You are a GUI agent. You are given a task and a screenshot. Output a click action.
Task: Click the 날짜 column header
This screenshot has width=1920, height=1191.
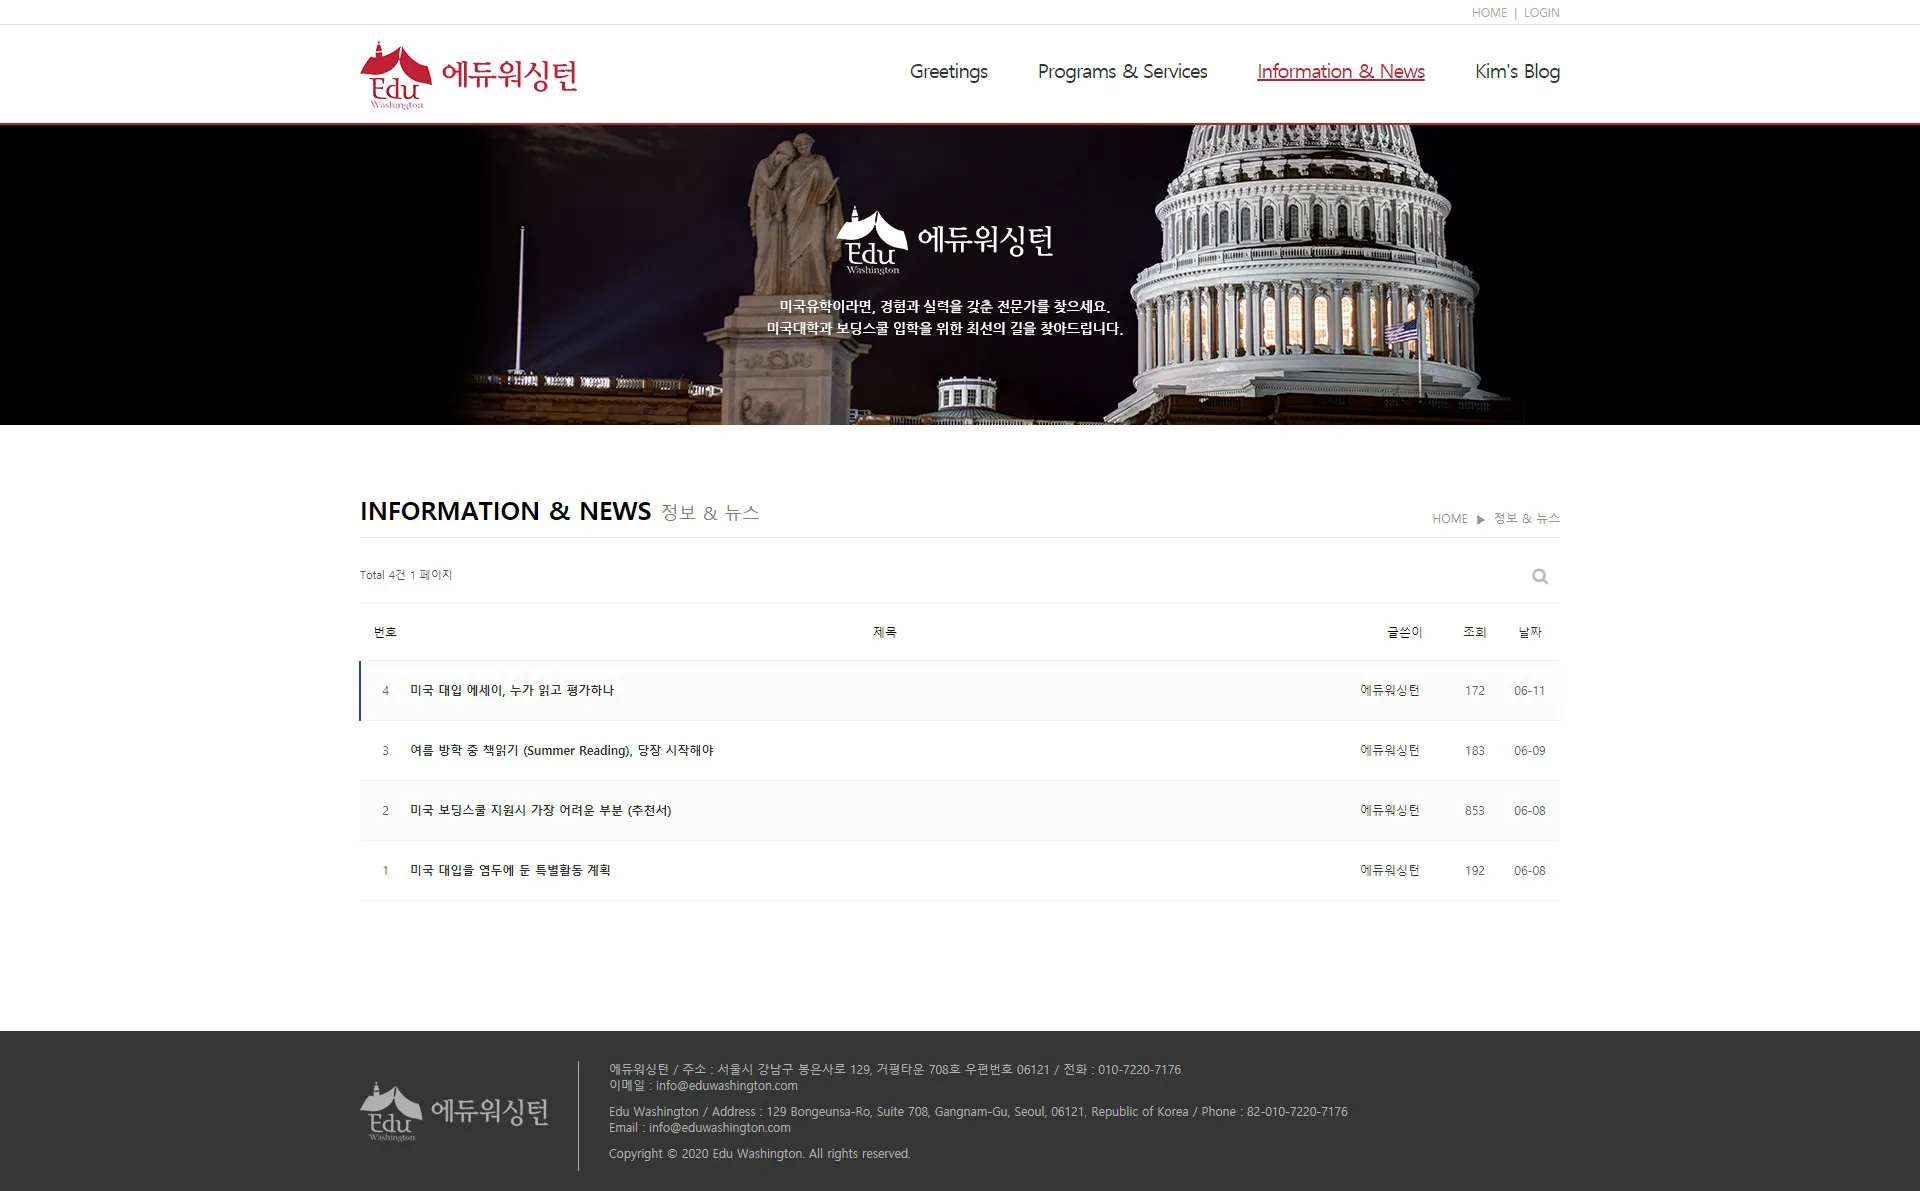click(1530, 632)
